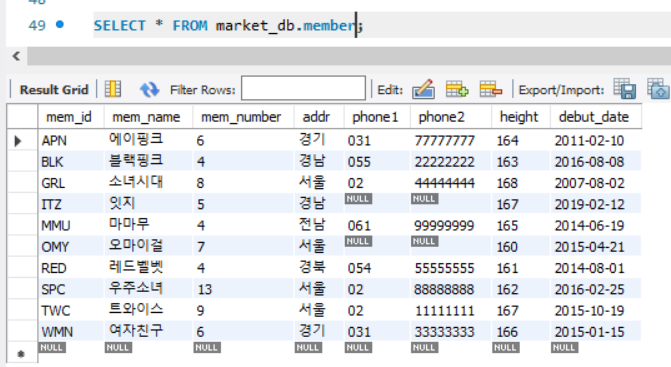This screenshot has width=671, height=367.
Task: Place cursor in SELECT query on line 49
Action: pos(228,25)
